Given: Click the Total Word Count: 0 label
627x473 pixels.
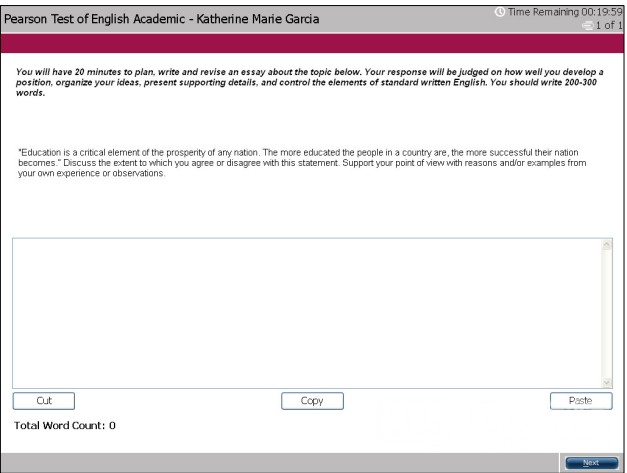Looking at the screenshot, I should (65, 425).
